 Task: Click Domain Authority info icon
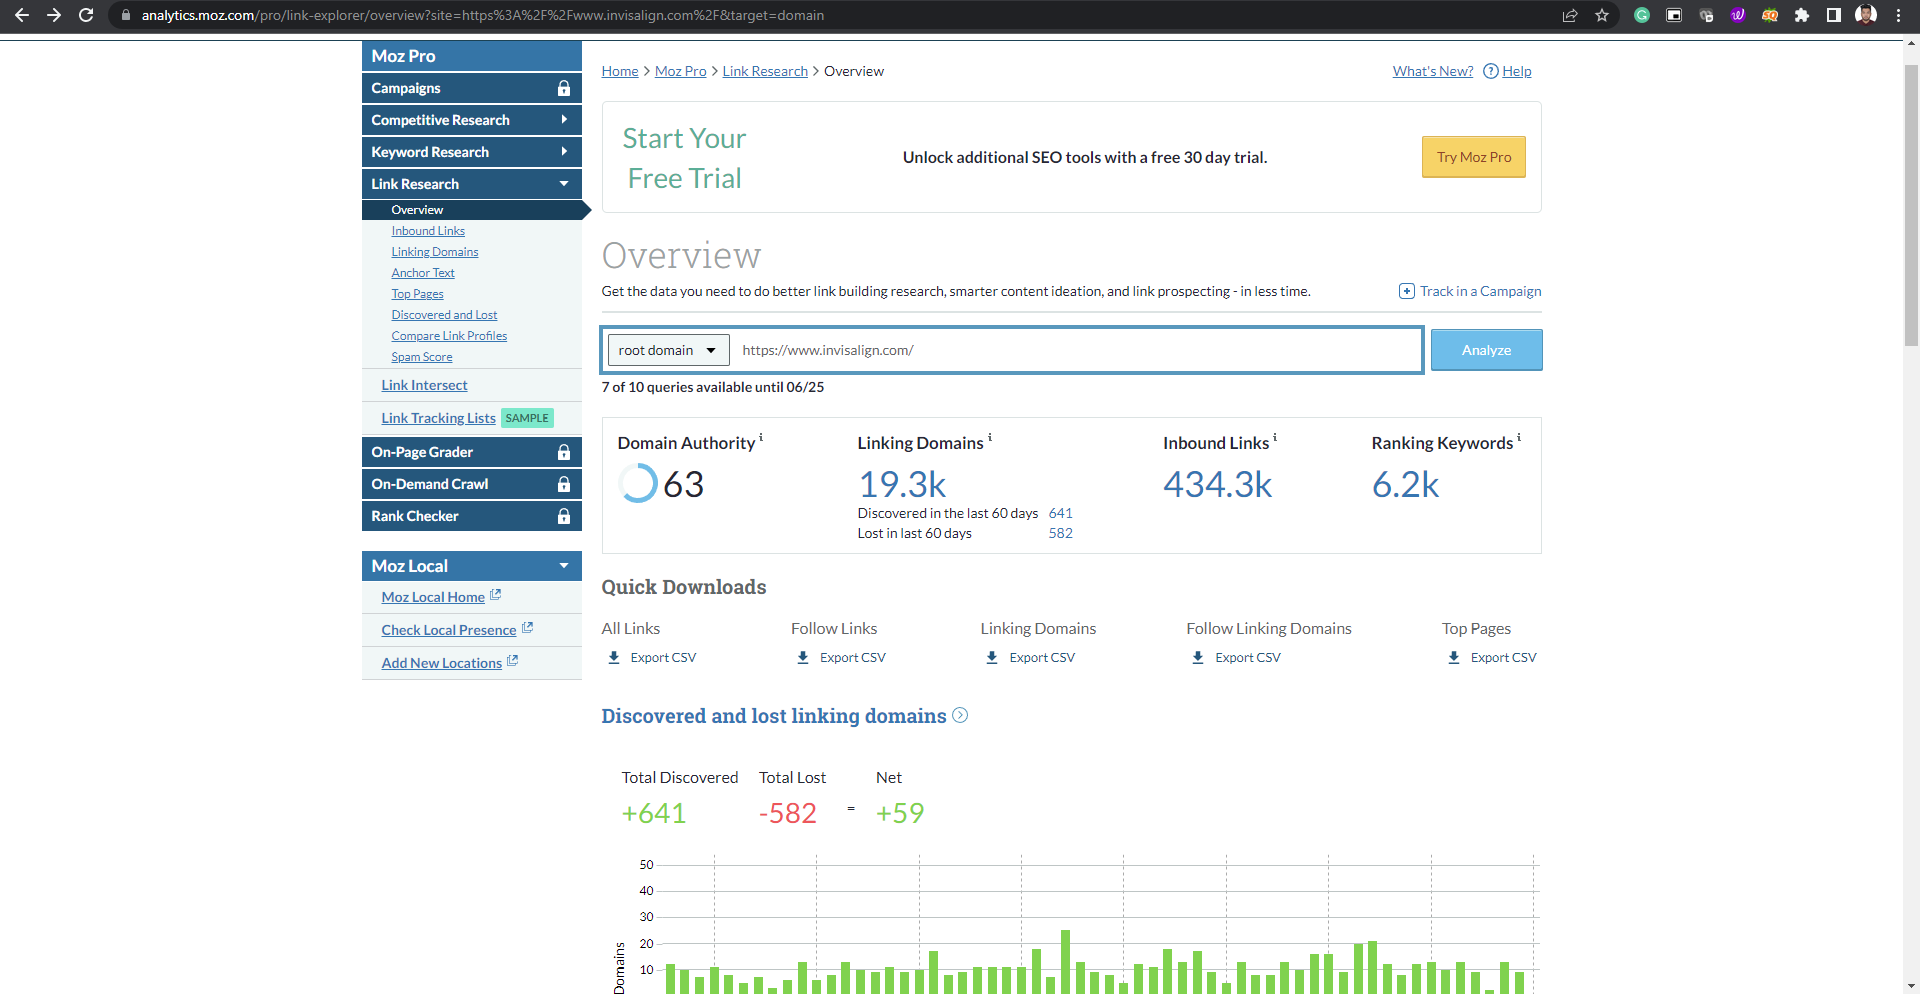[x=761, y=437]
